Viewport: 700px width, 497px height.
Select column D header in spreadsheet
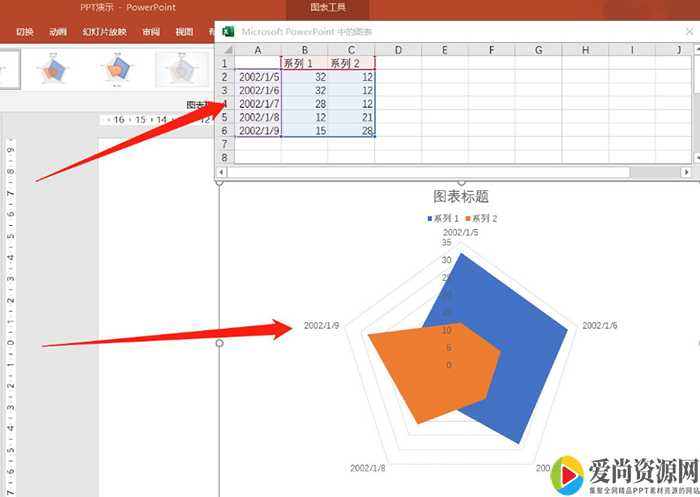tap(398, 49)
